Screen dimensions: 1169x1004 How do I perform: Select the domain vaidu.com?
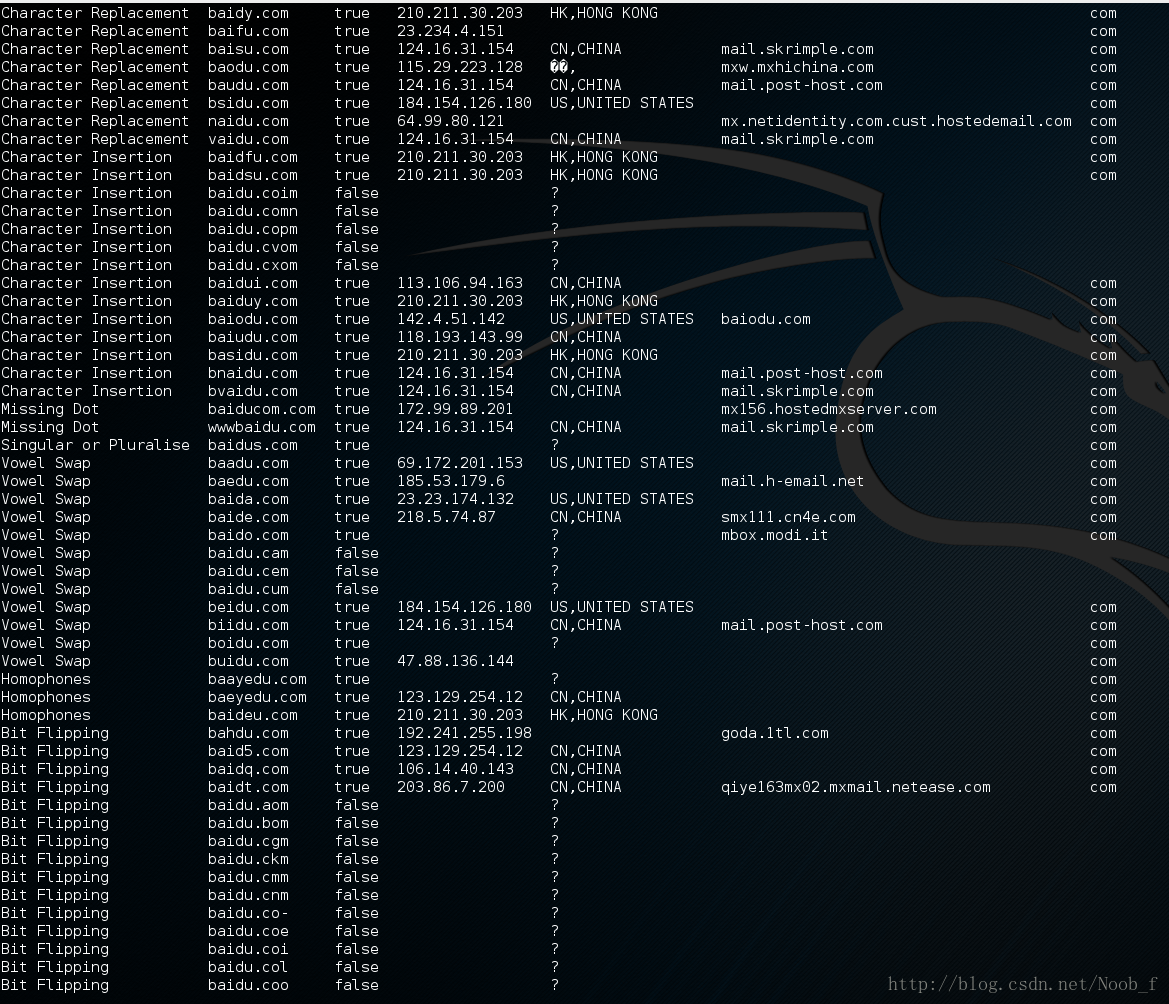pyautogui.click(x=248, y=139)
